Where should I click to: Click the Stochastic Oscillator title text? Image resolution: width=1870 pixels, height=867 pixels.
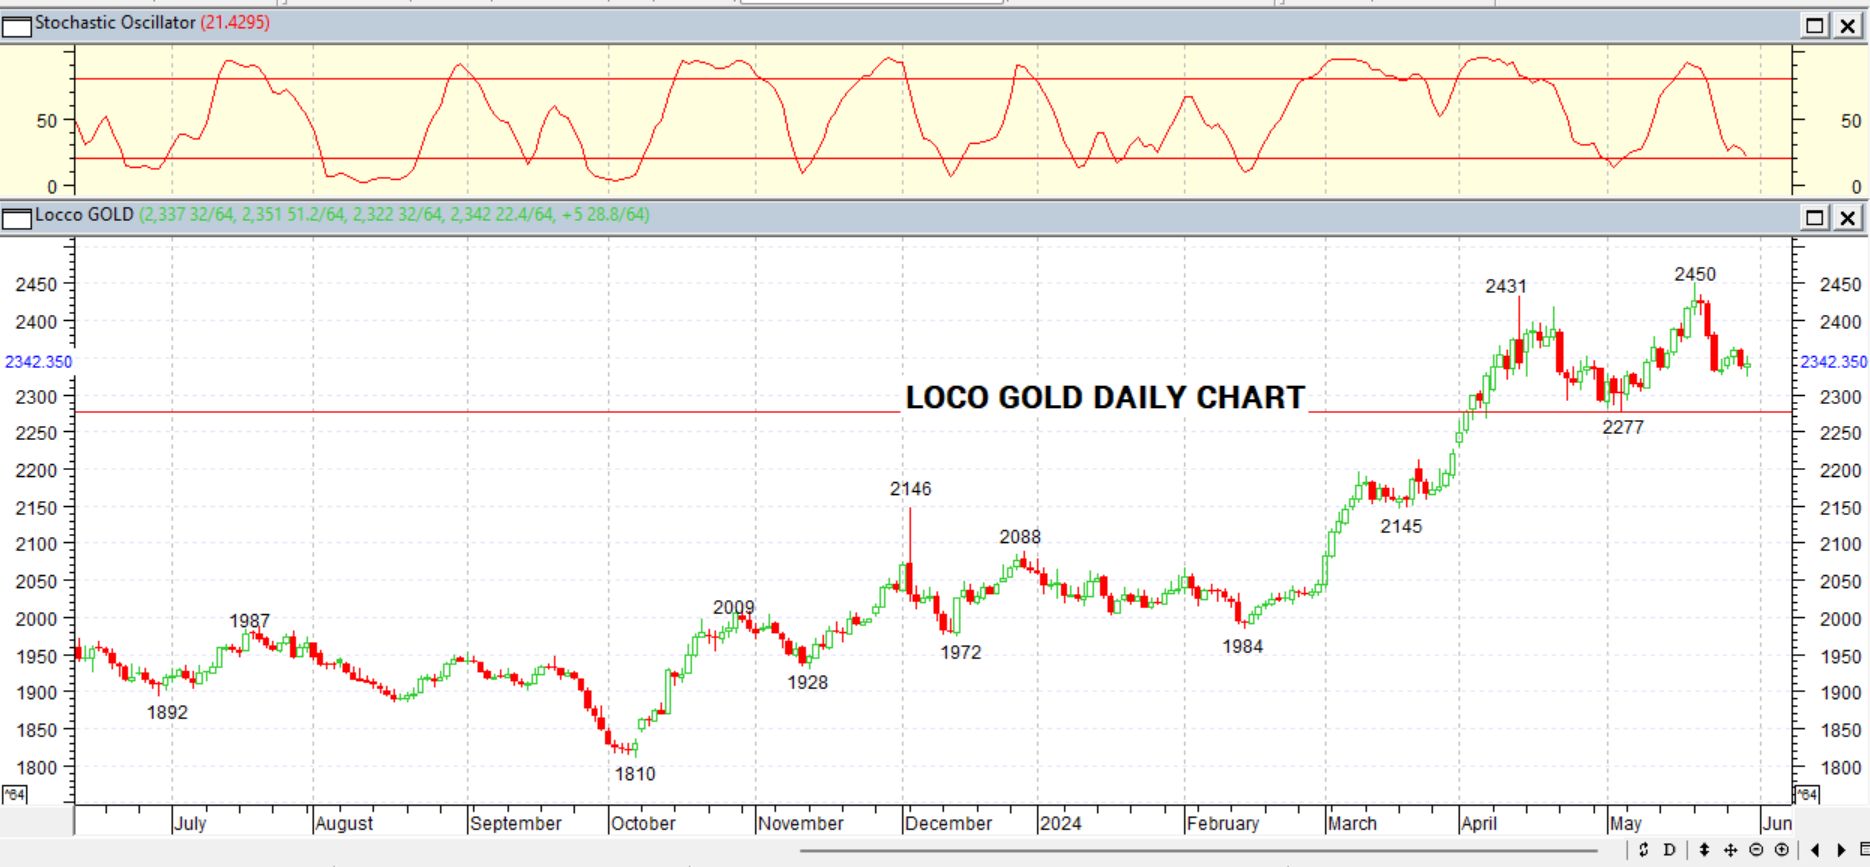click(x=115, y=22)
